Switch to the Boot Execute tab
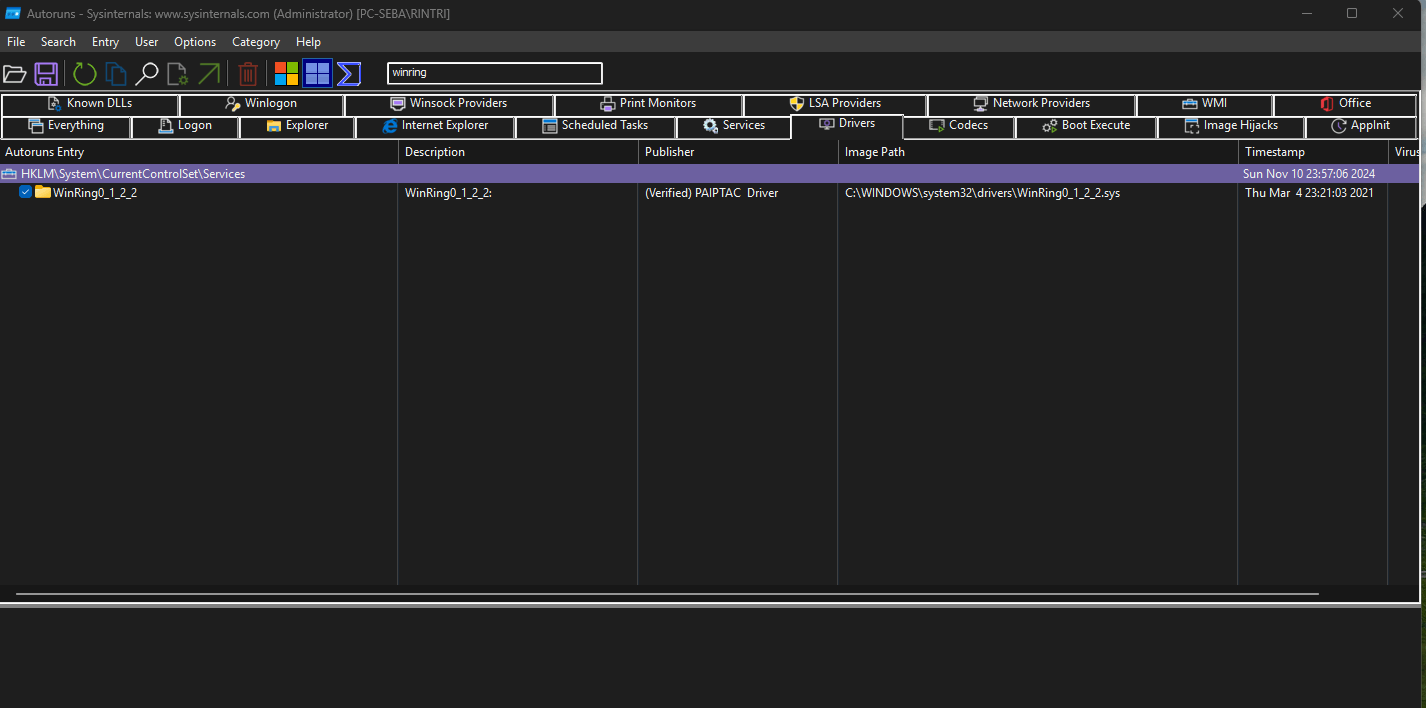 pyautogui.click(x=1086, y=126)
